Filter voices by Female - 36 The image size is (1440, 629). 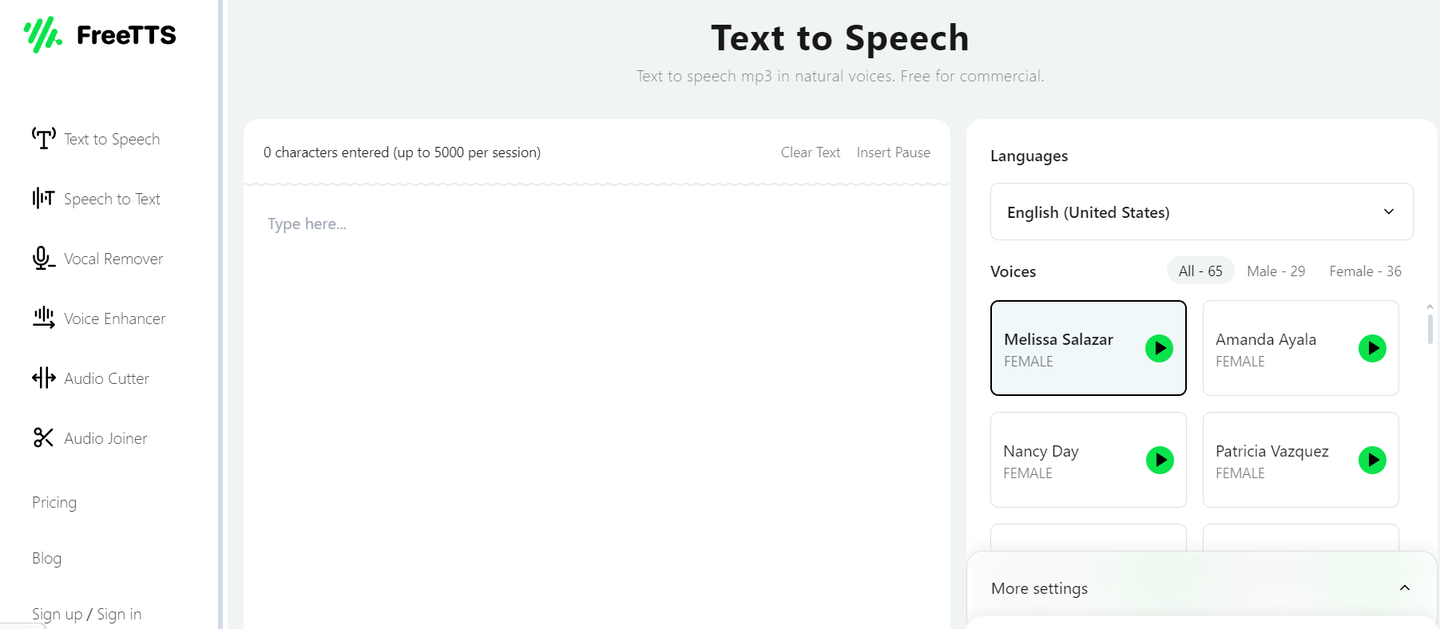pyautogui.click(x=1365, y=271)
